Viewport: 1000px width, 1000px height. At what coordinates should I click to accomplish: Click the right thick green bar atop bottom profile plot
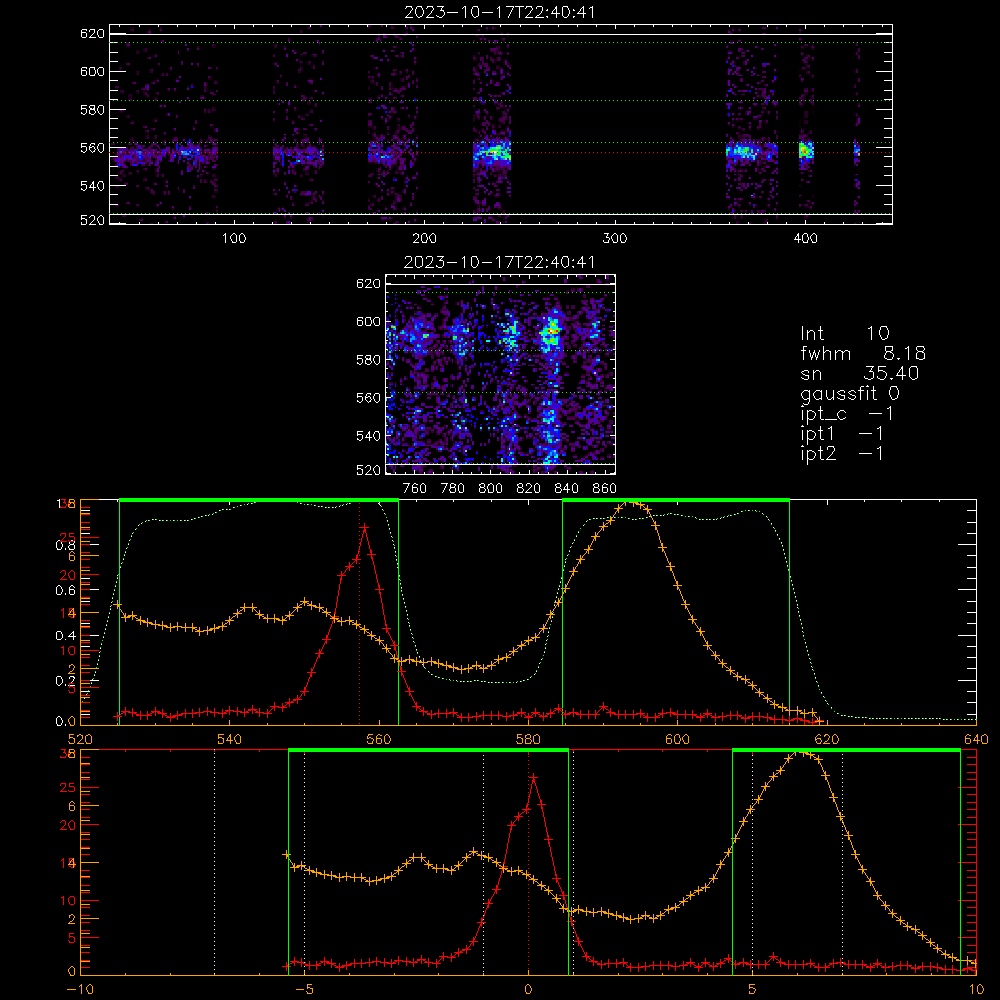(x=846, y=751)
